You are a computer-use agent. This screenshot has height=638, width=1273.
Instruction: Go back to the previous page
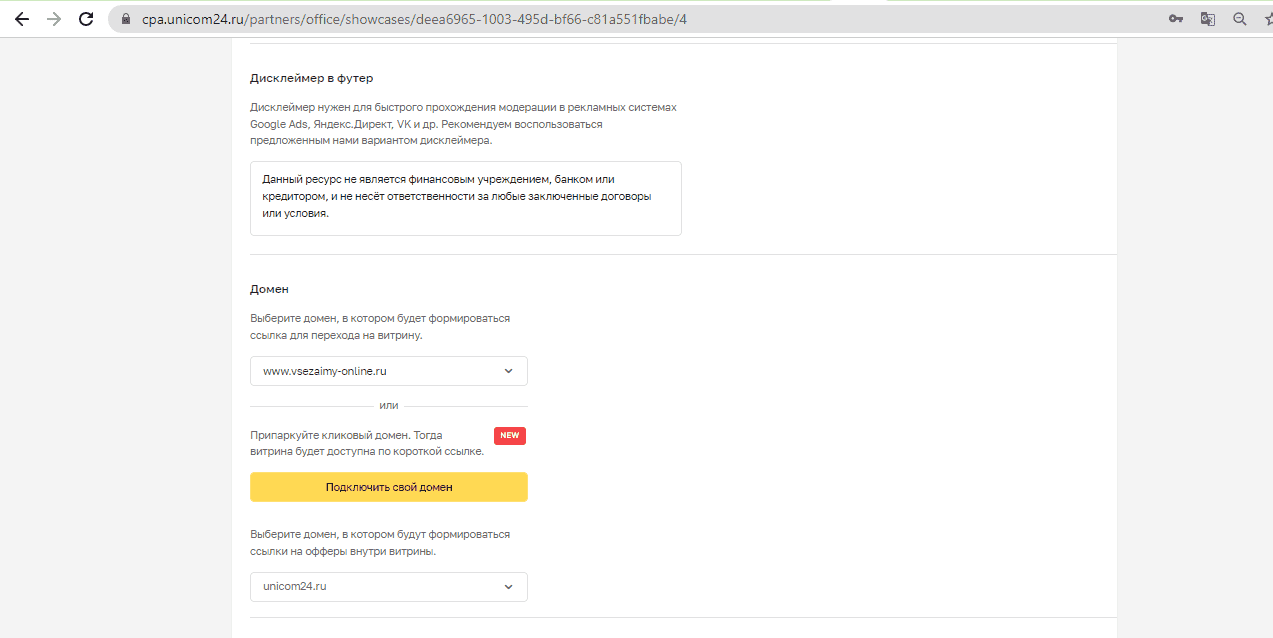[22, 19]
